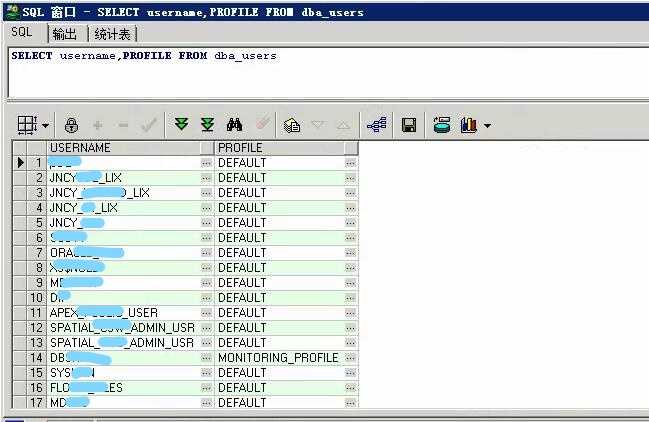Switch to the 输出 tab
Image resolution: width=649 pixels, height=422 pixels.
click(65, 34)
